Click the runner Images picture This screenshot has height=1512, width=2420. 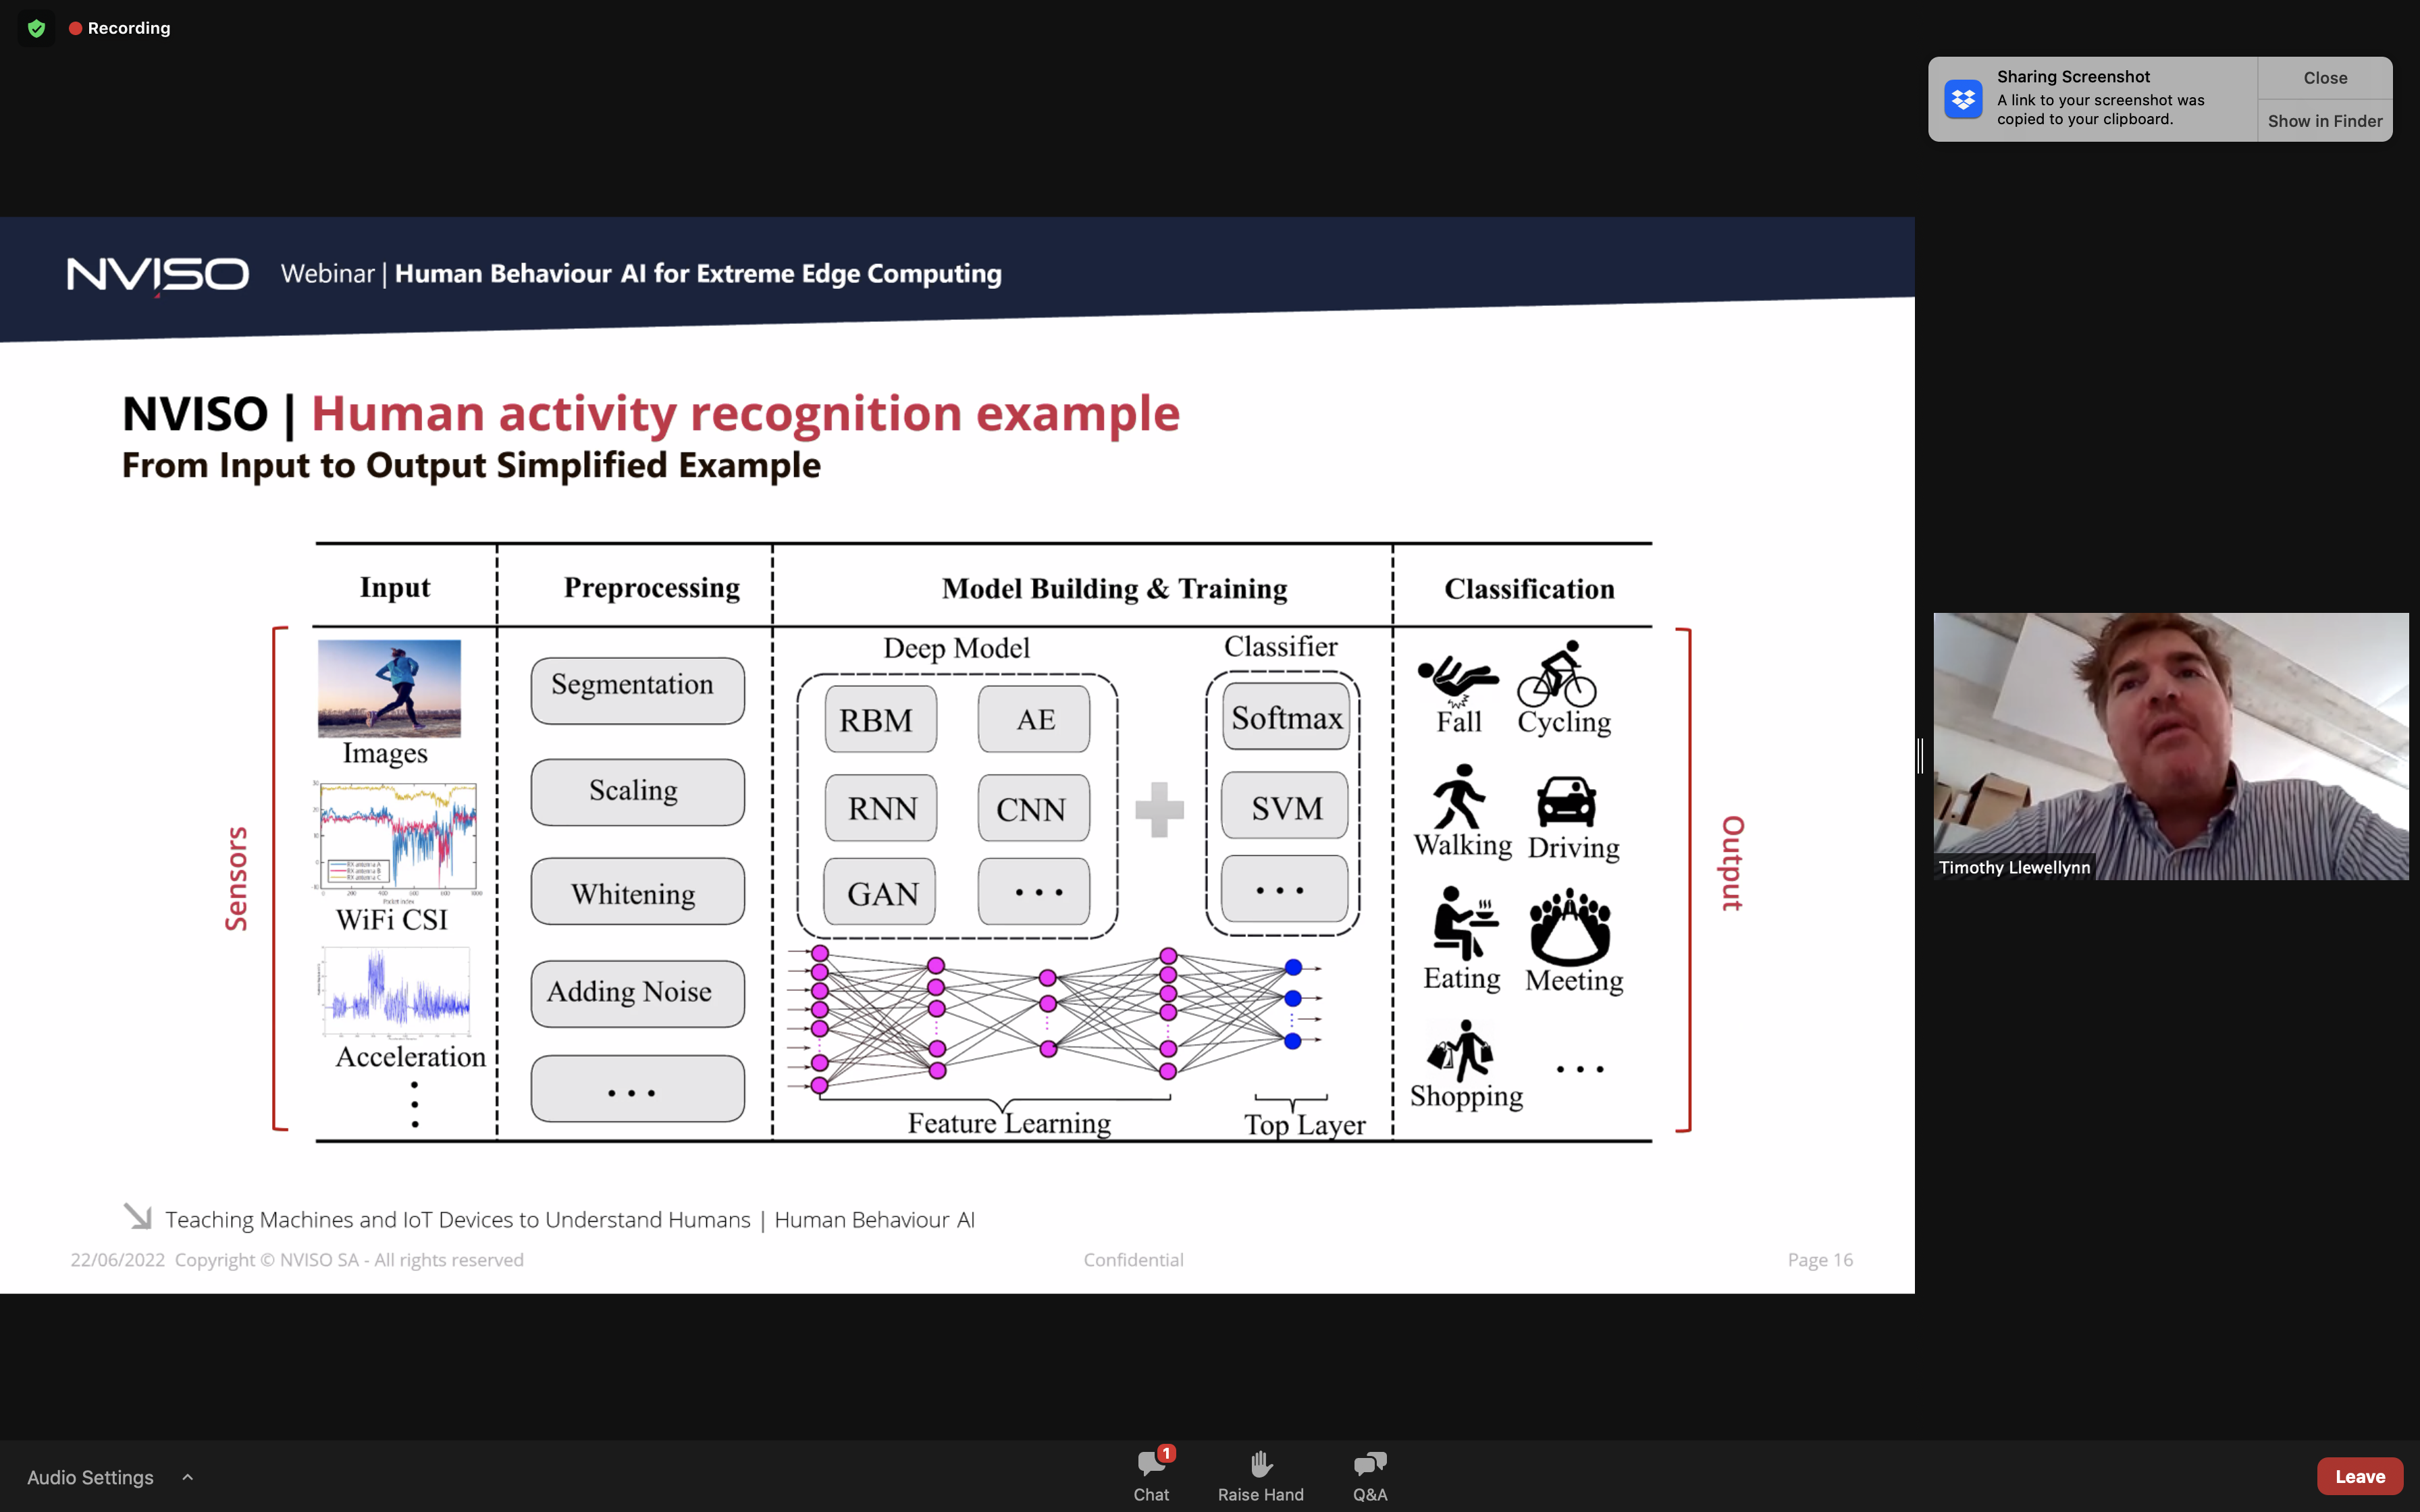(x=389, y=688)
